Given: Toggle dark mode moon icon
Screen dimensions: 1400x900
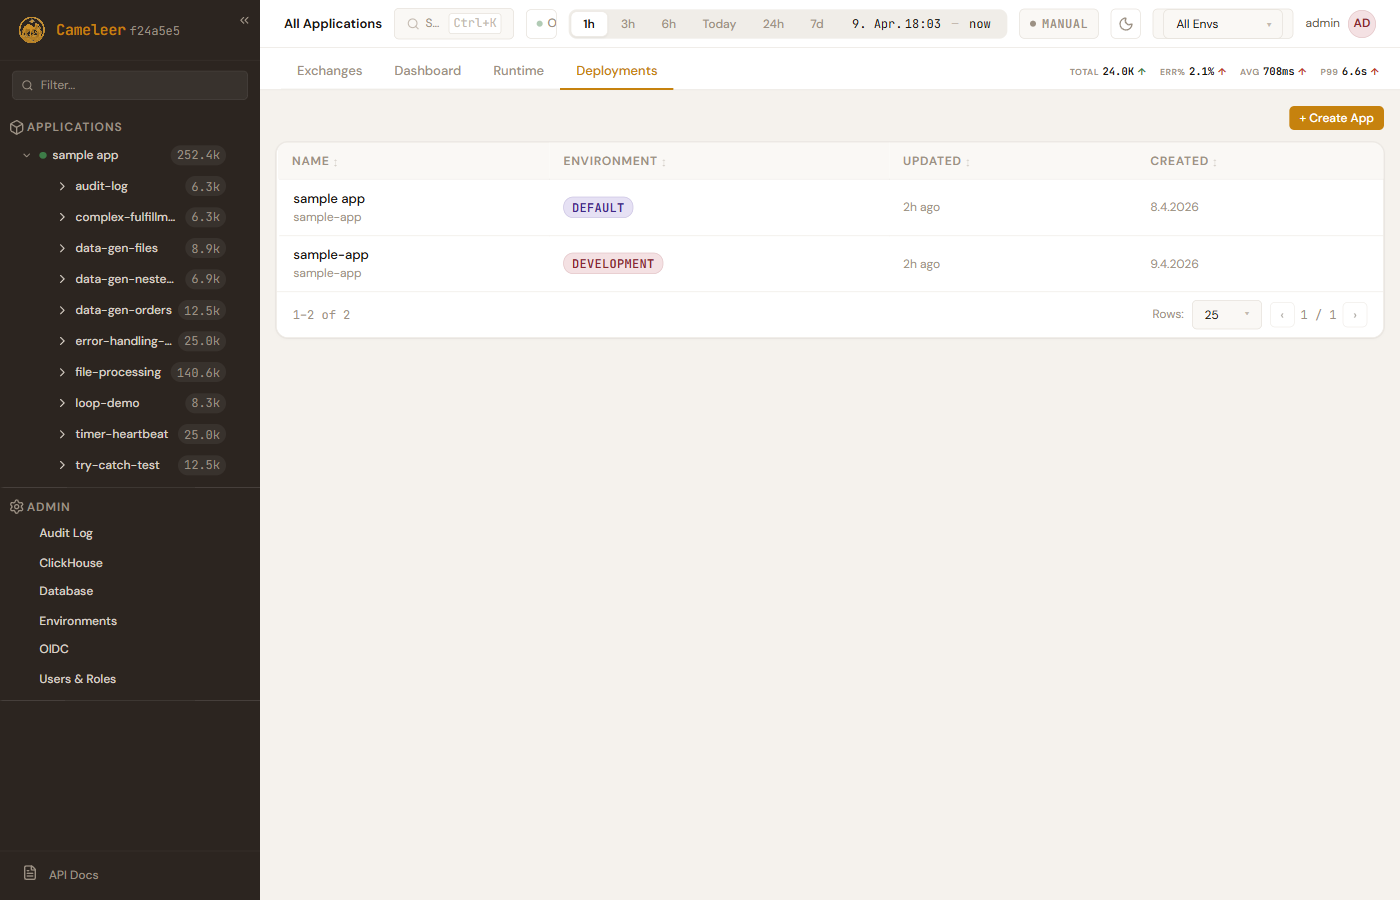Looking at the screenshot, I should point(1126,24).
